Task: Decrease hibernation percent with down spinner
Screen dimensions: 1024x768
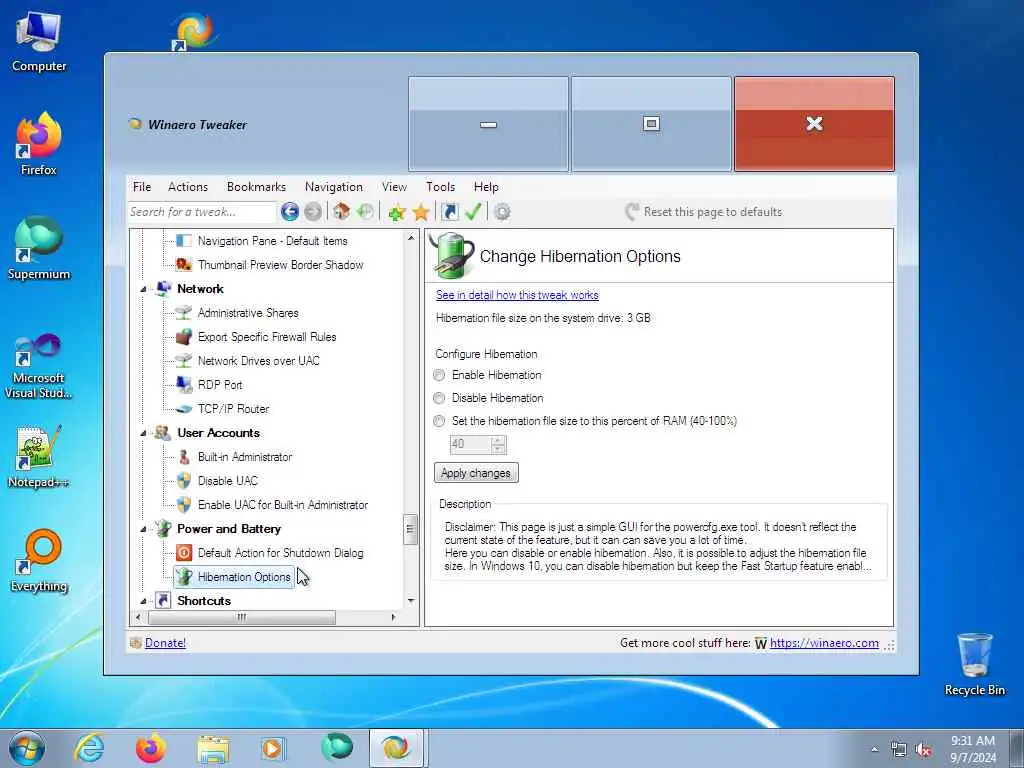Action: tap(498, 449)
